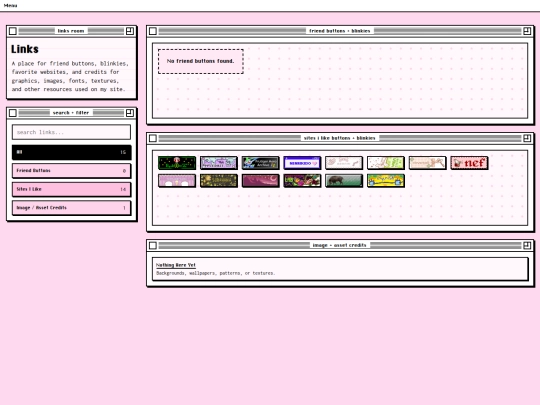Image resolution: width=540 pixels, height=405 pixels.
Task: Open the pale white button with pink swirl
Action: point(344,163)
